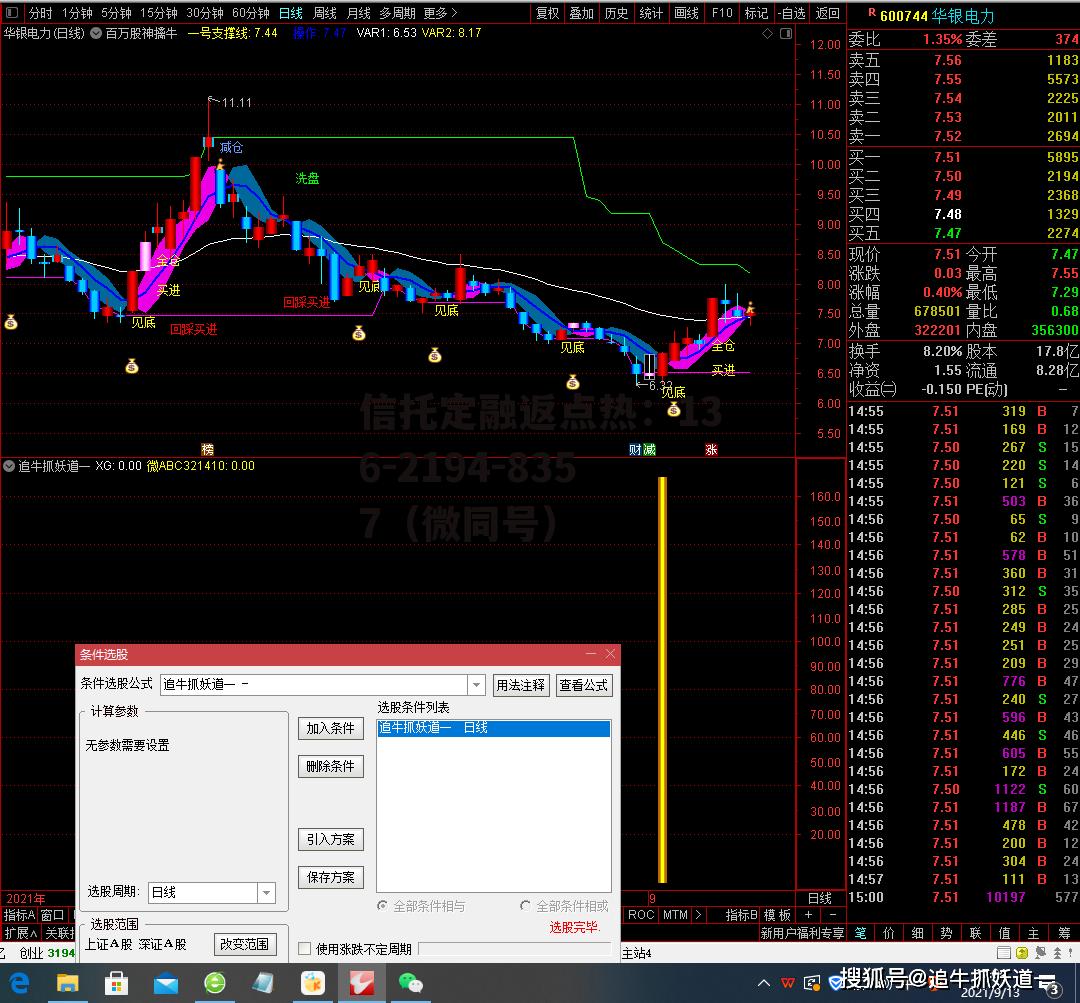Switch to the 月线 monthly chart

[x=359, y=13]
